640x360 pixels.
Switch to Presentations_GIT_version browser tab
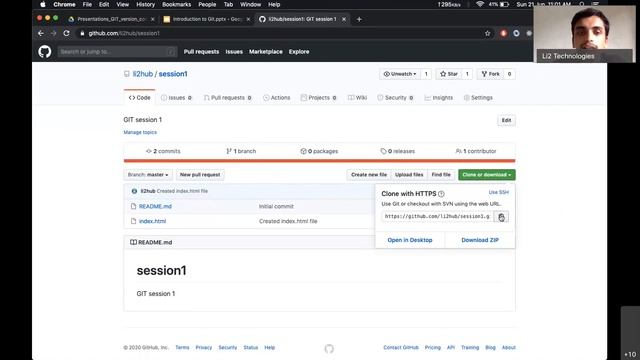coord(111,19)
